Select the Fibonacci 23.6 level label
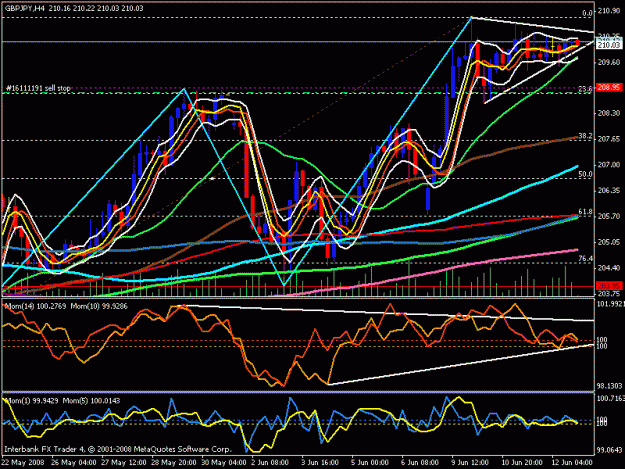This screenshot has width=625, height=469. [585, 90]
